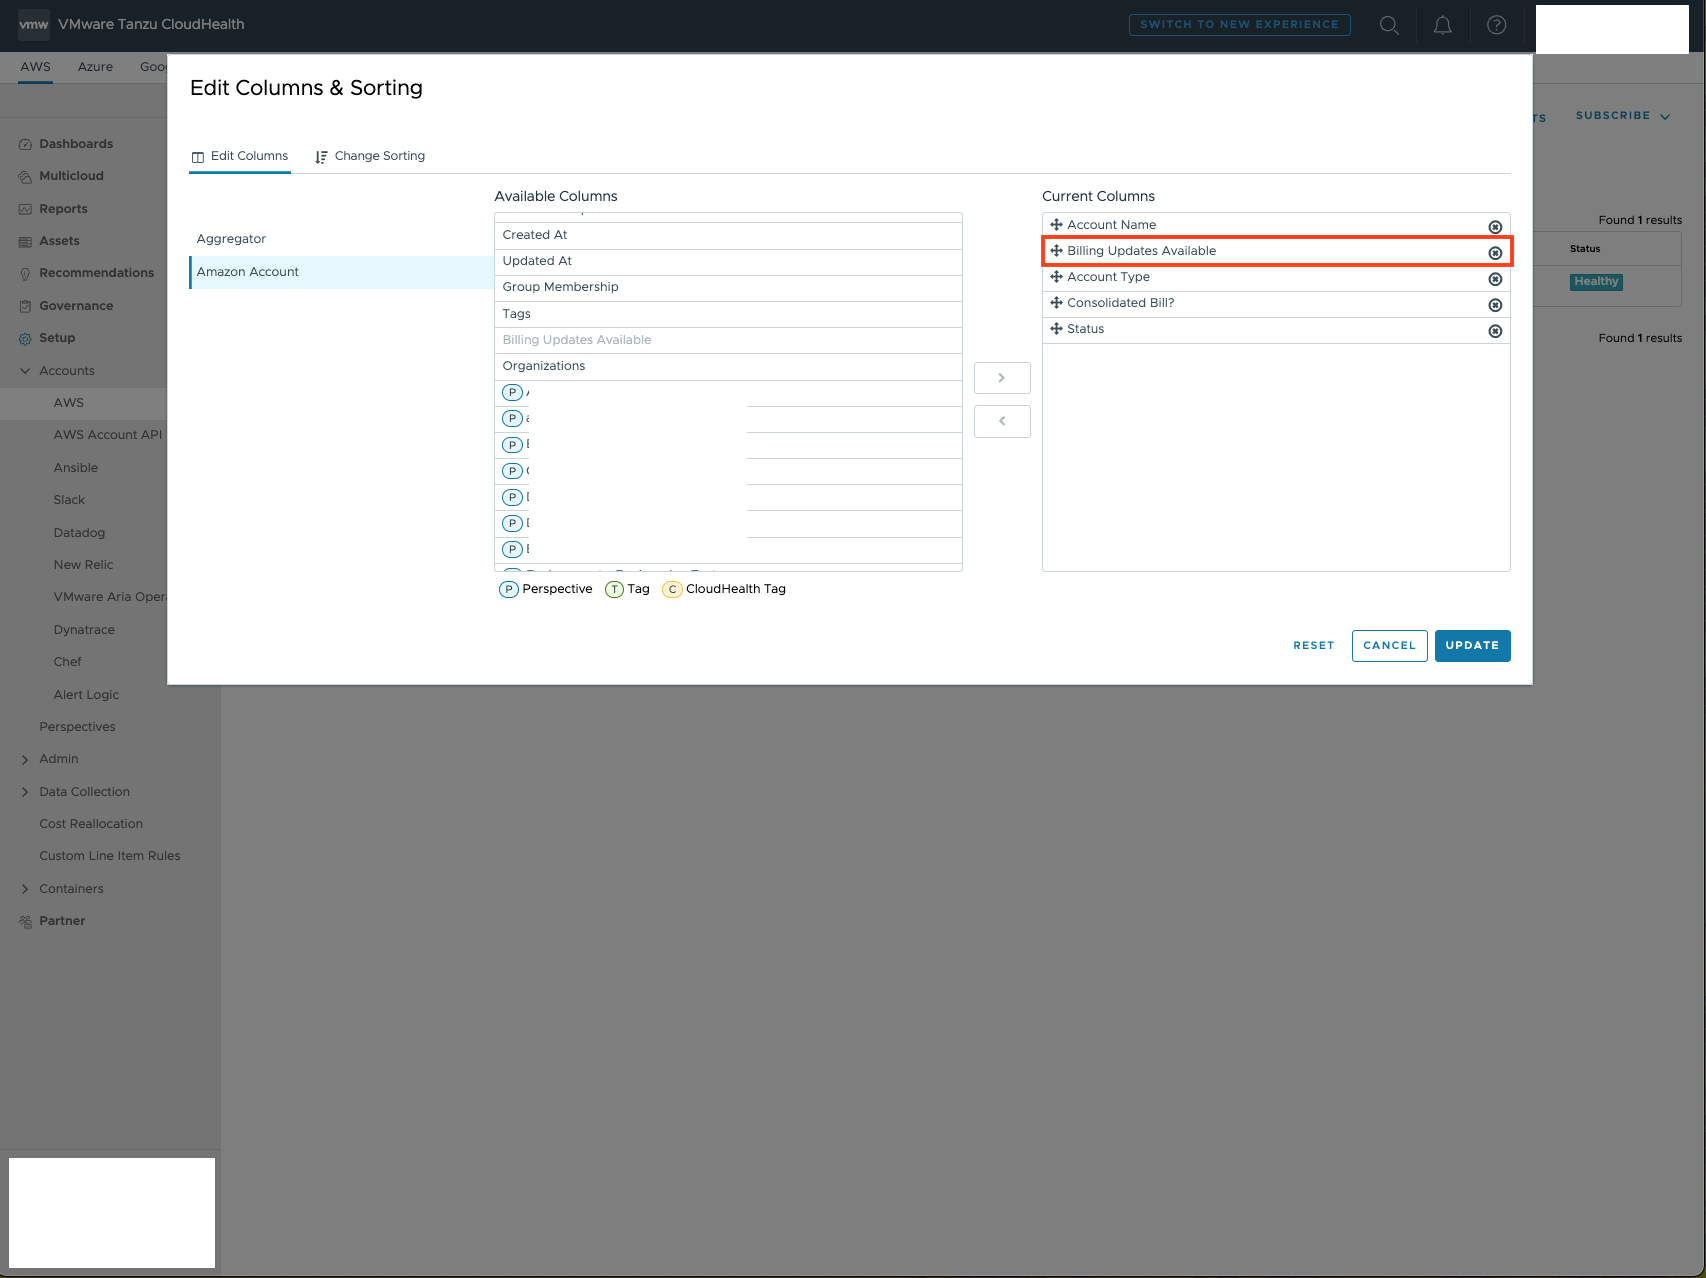Remove Billing Updates Available column
Viewport: 1706px width, 1278px height.
point(1495,252)
